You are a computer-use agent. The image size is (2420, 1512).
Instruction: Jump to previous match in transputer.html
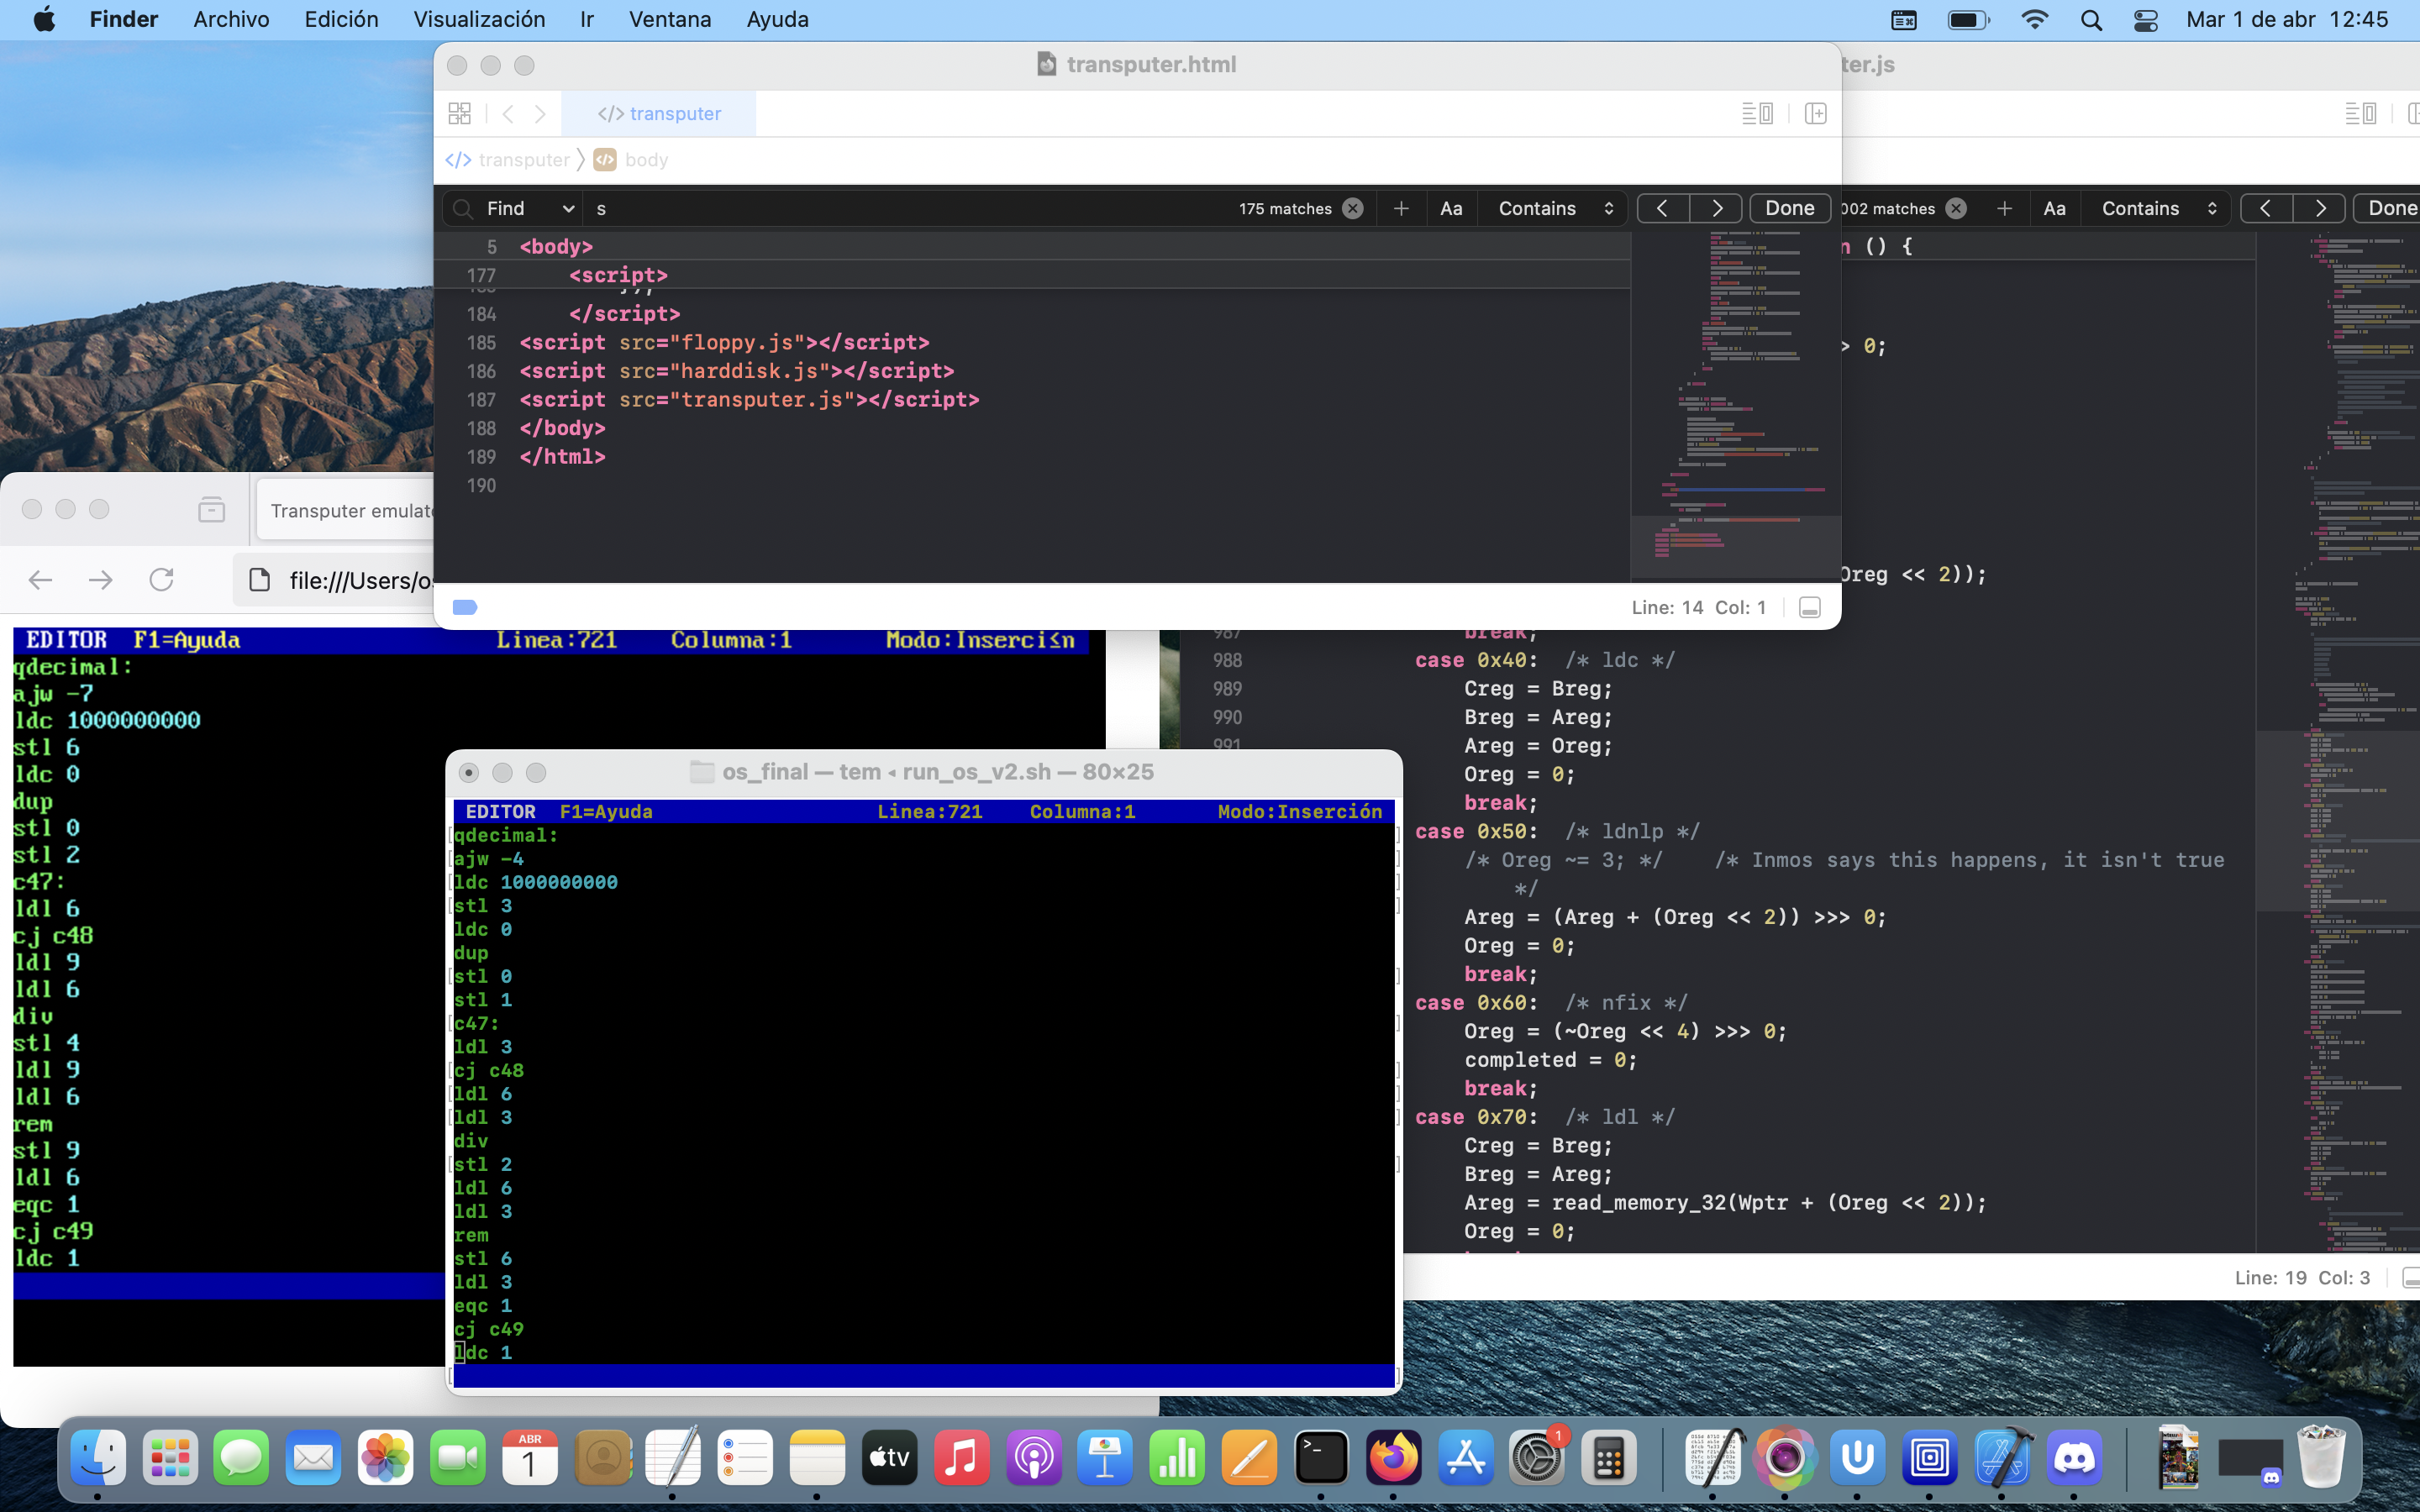[1663, 208]
